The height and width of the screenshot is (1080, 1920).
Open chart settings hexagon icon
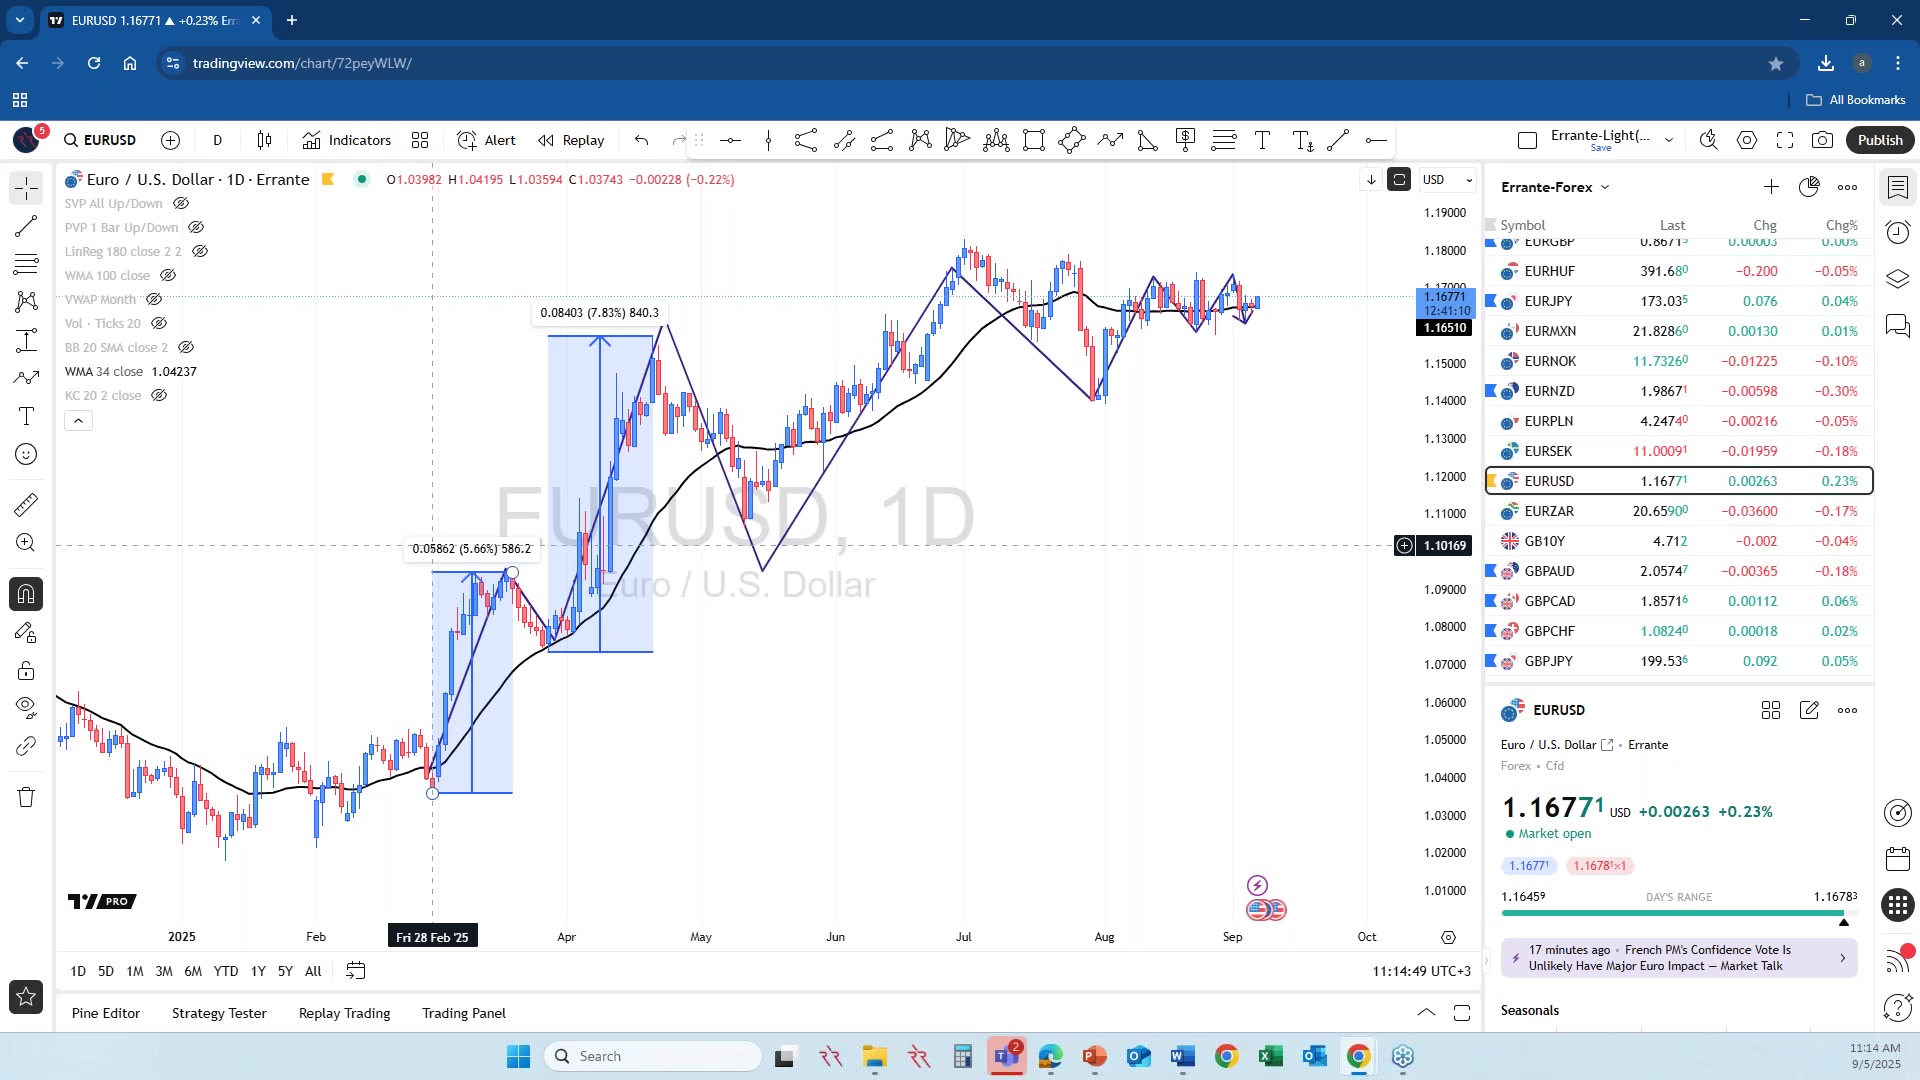pyautogui.click(x=1747, y=140)
